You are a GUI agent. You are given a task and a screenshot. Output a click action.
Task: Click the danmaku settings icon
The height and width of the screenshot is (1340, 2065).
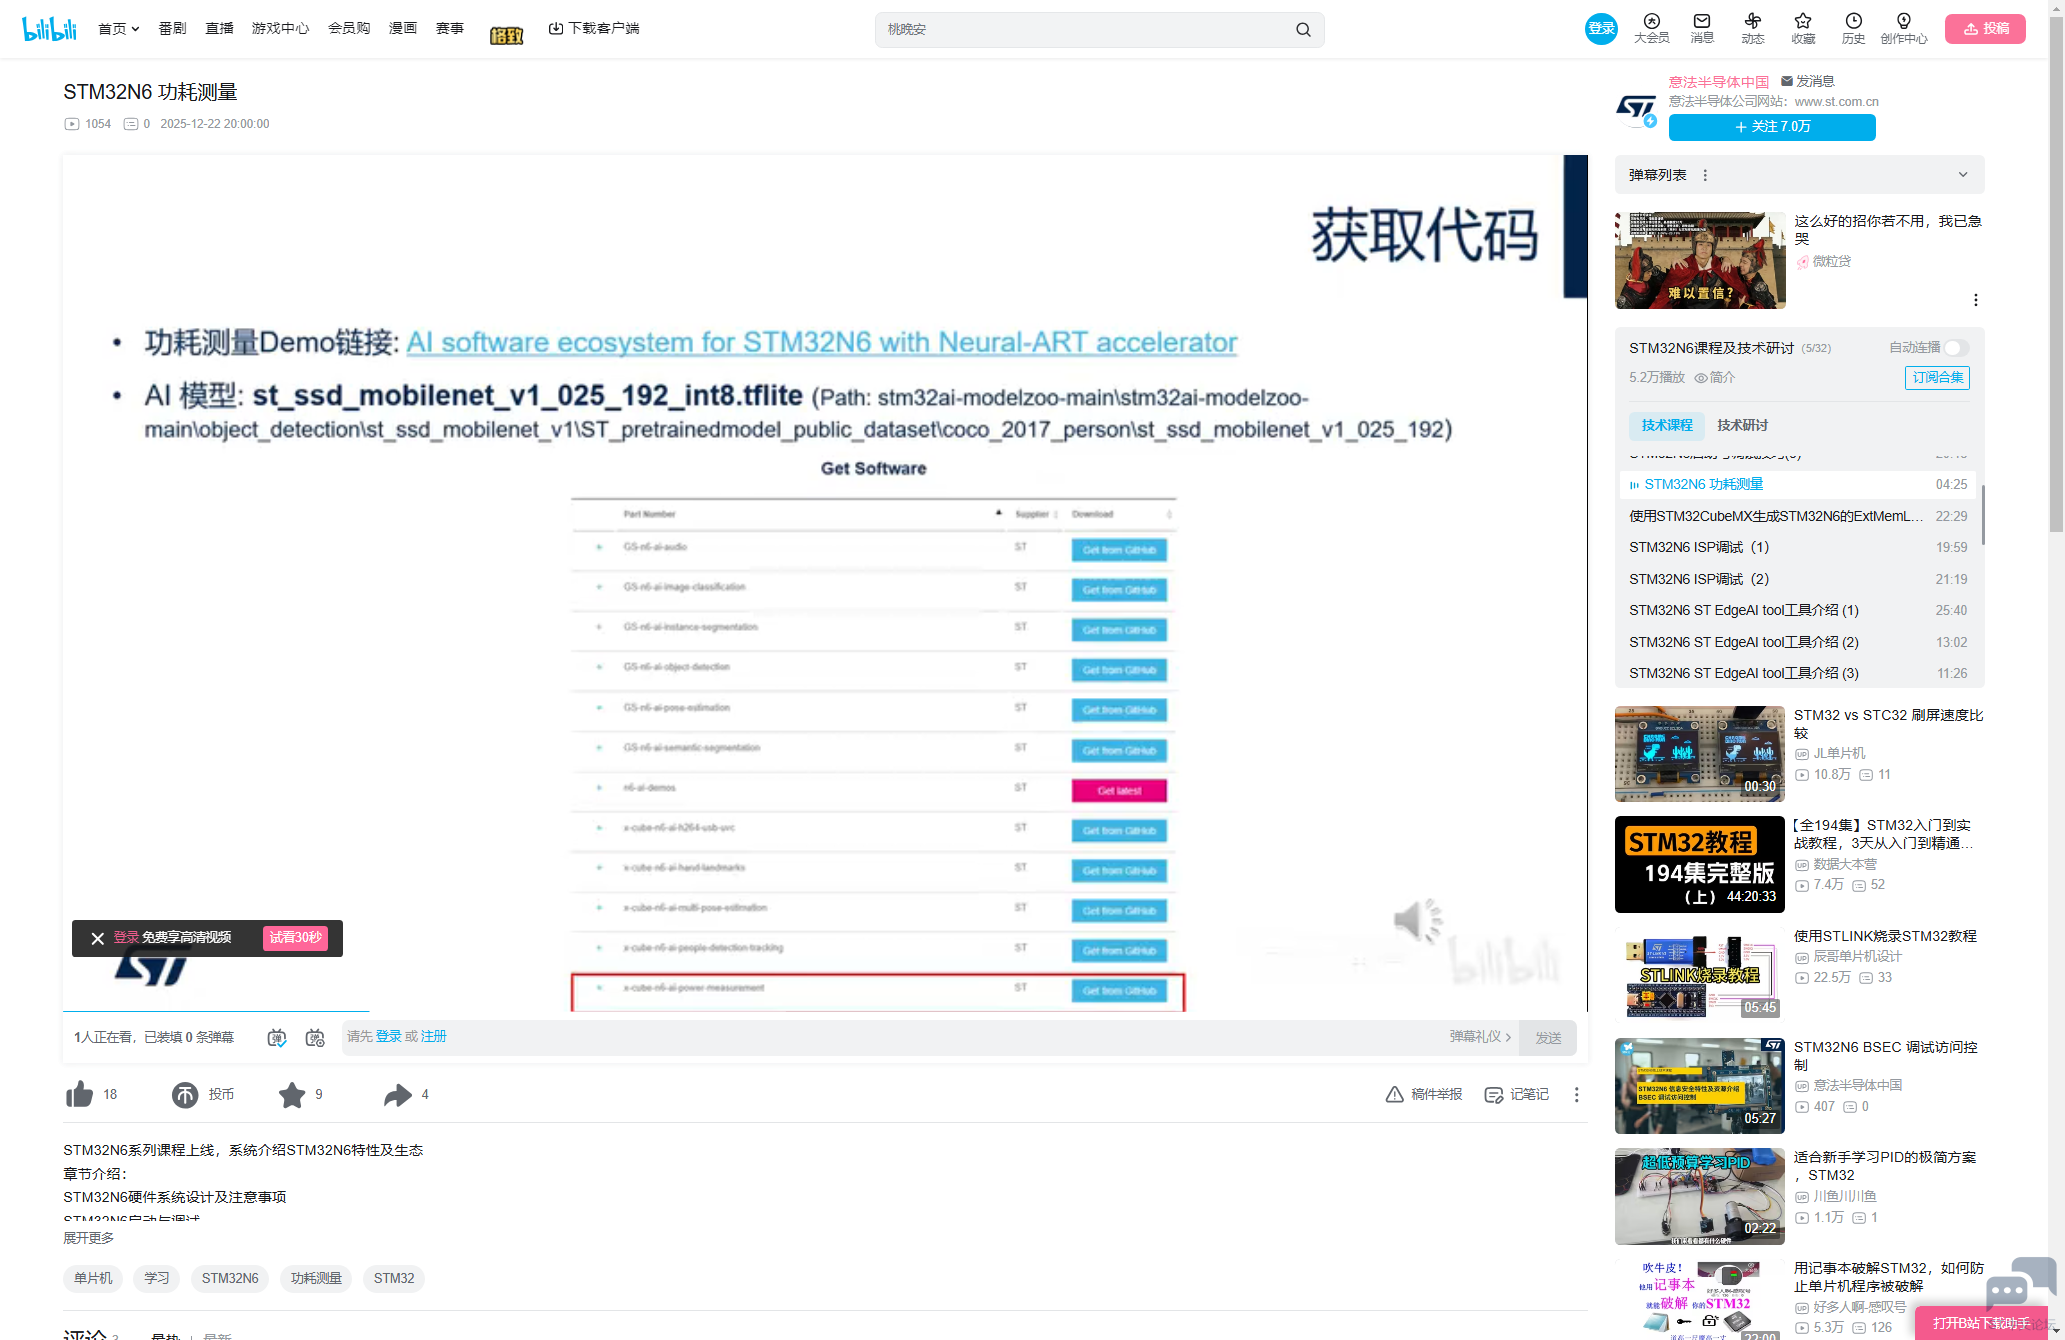(315, 1038)
